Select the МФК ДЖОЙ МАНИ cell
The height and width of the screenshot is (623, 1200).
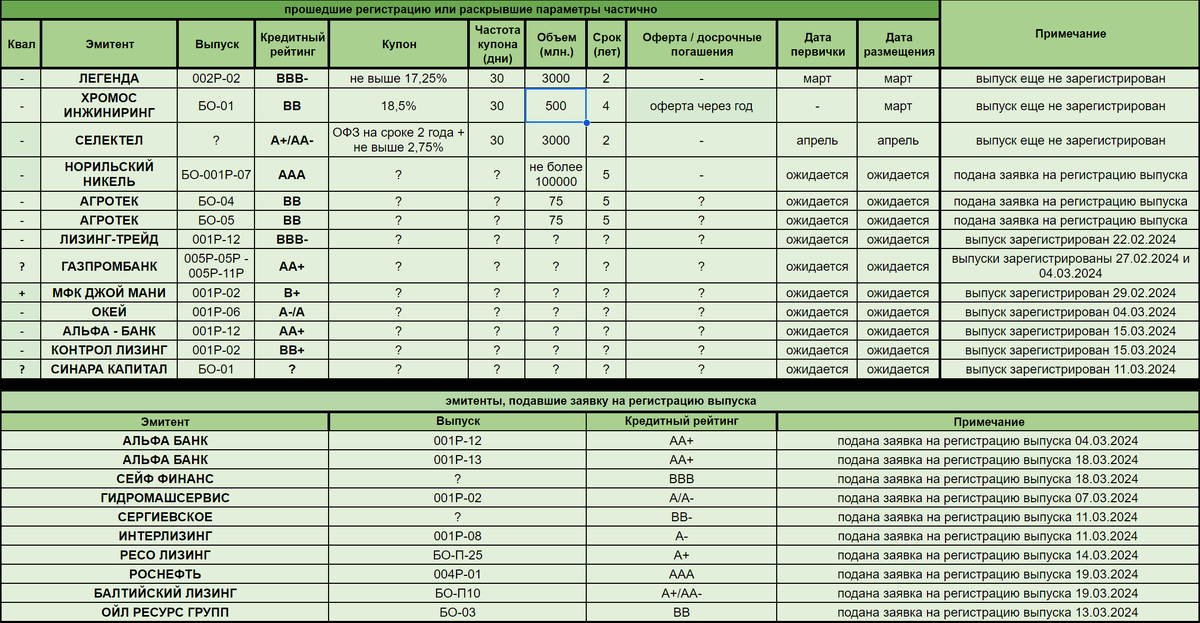click(x=108, y=293)
